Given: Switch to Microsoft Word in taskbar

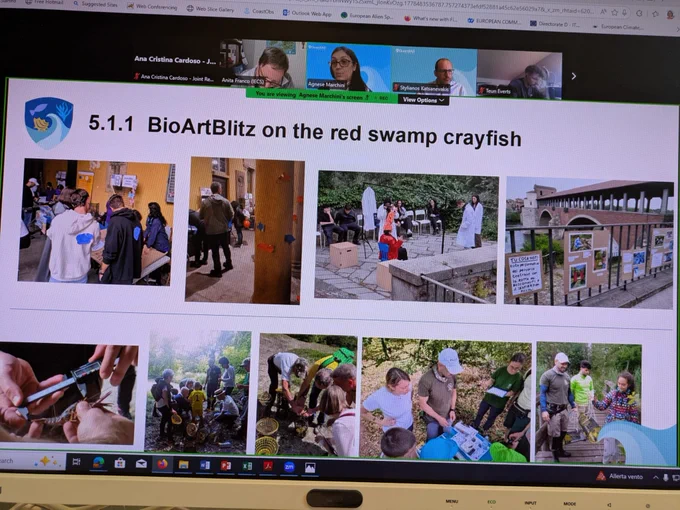Looking at the screenshot, I should pyautogui.click(x=205, y=465).
